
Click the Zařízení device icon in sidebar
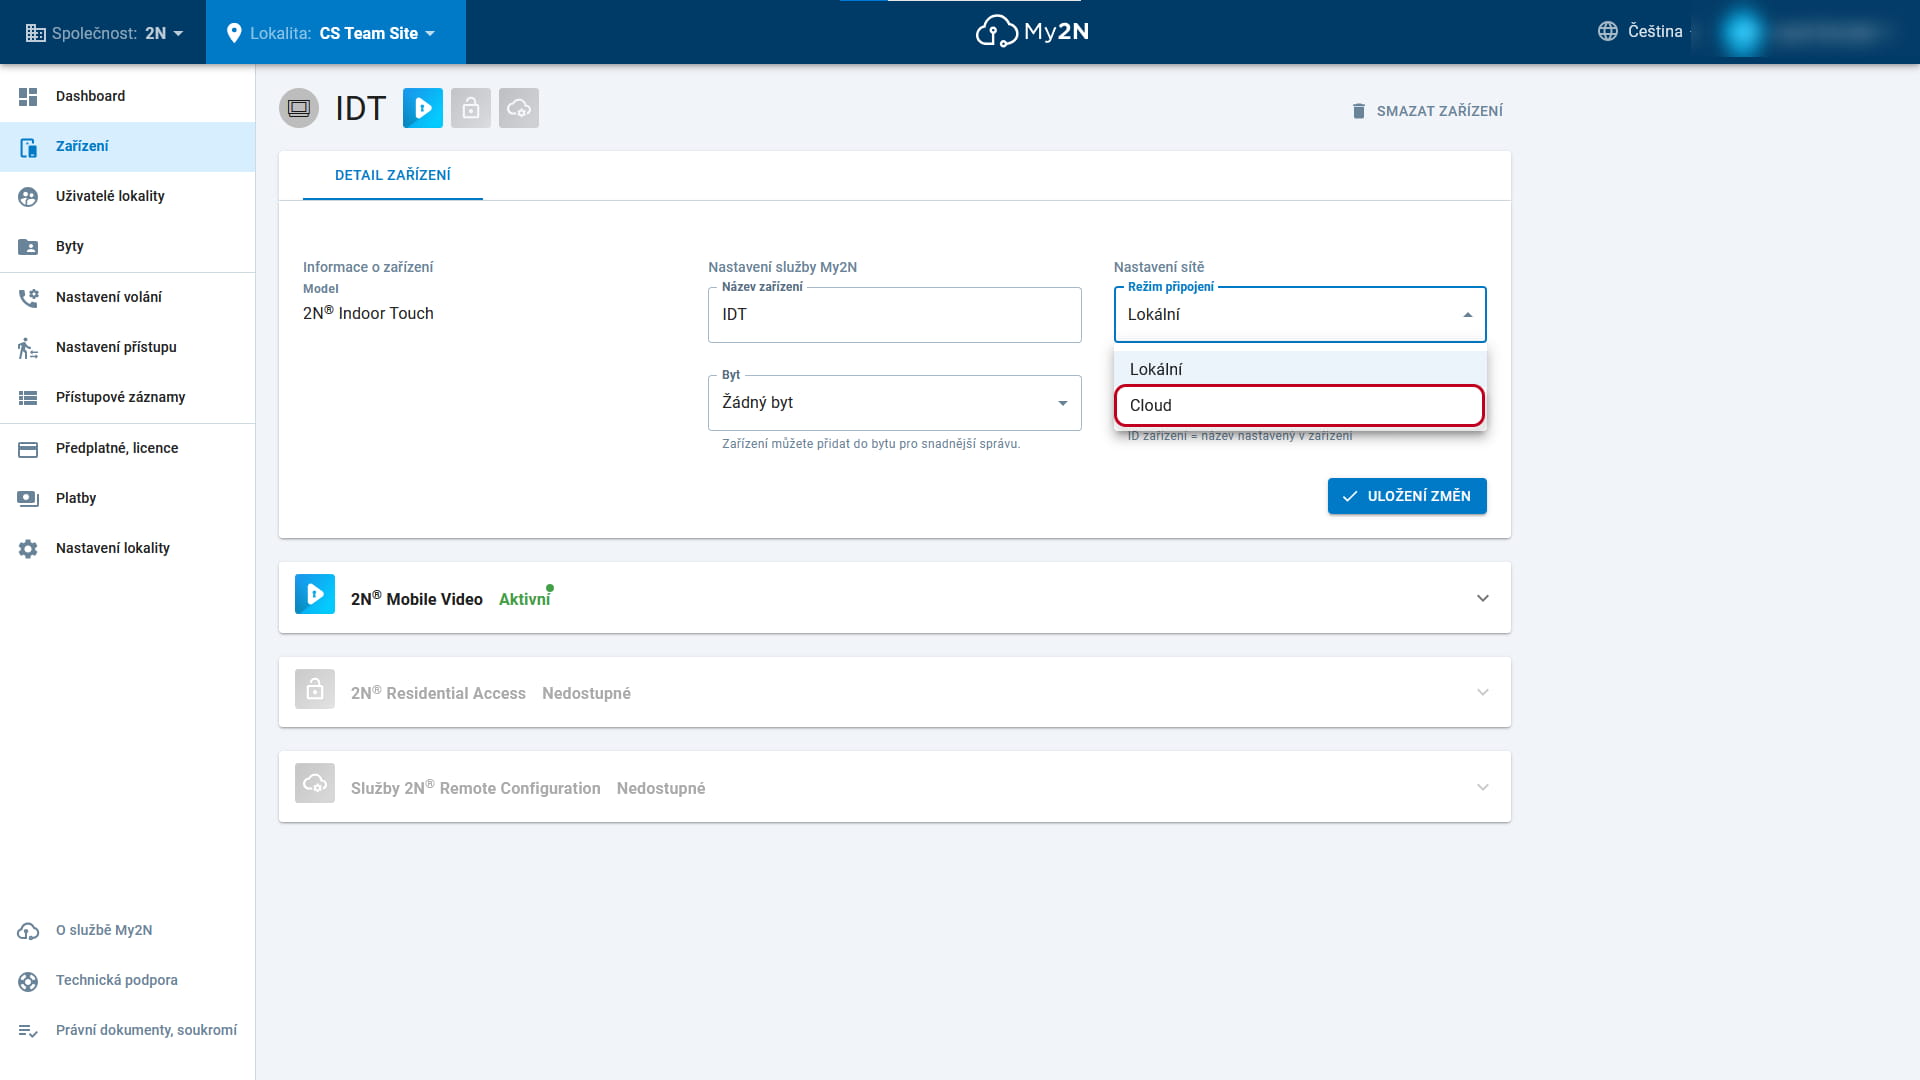28,147
